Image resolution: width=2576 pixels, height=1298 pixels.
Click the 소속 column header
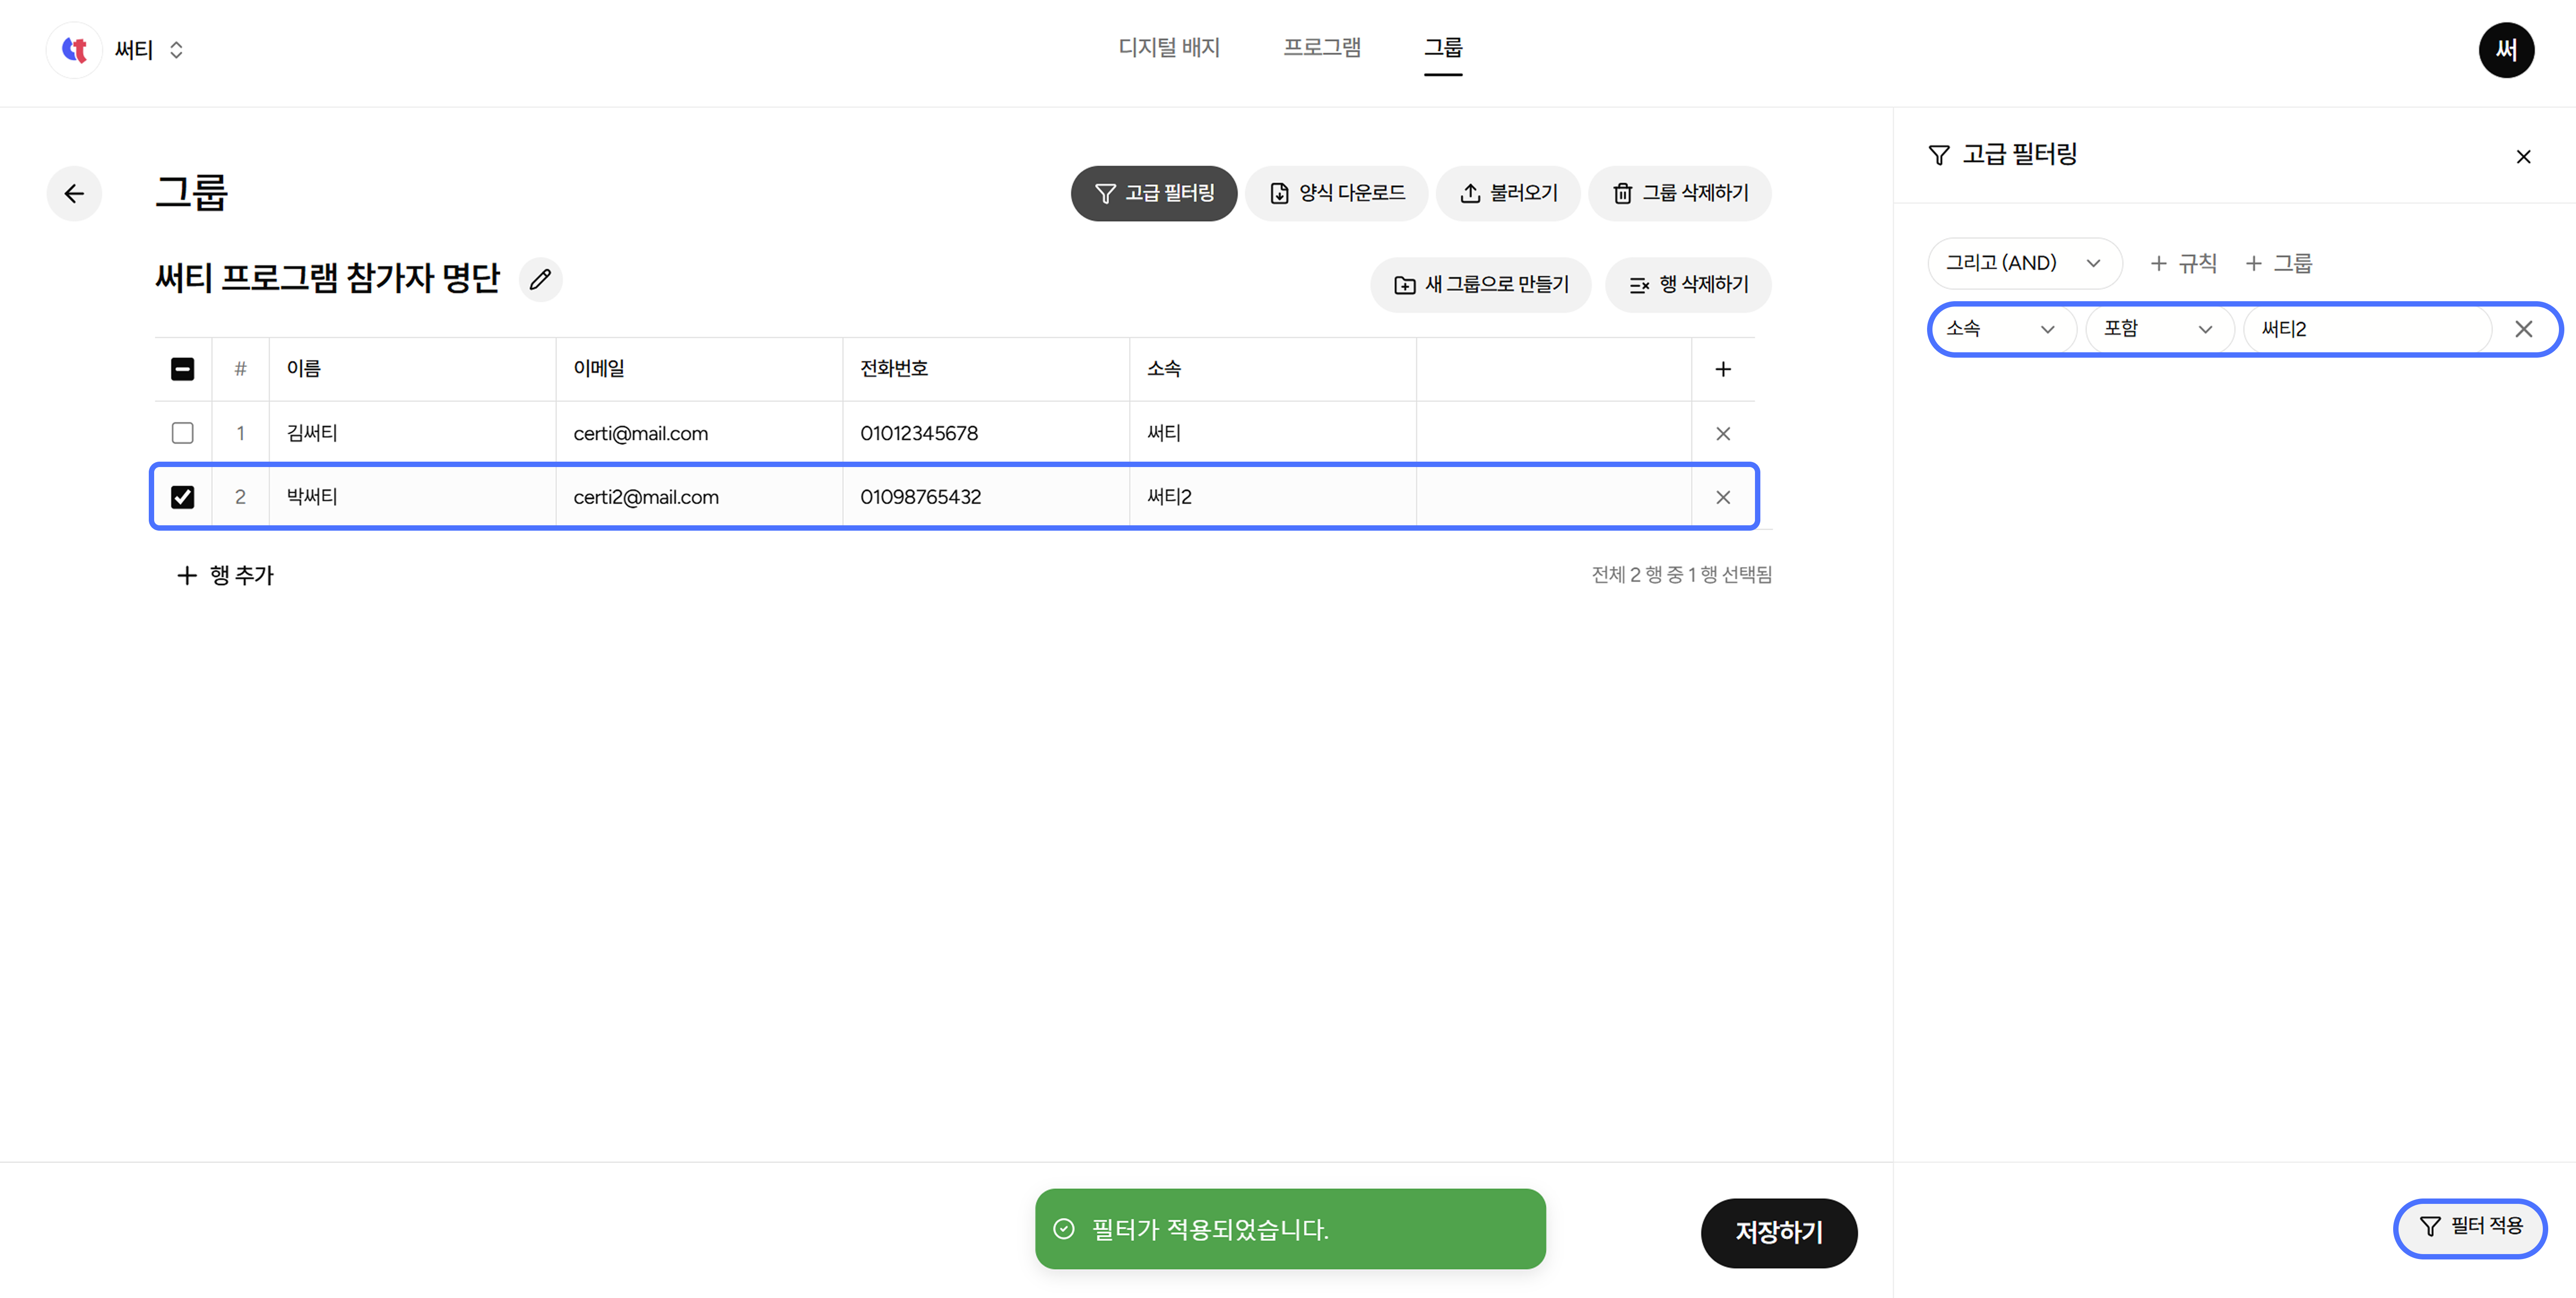pos(1273,369)
